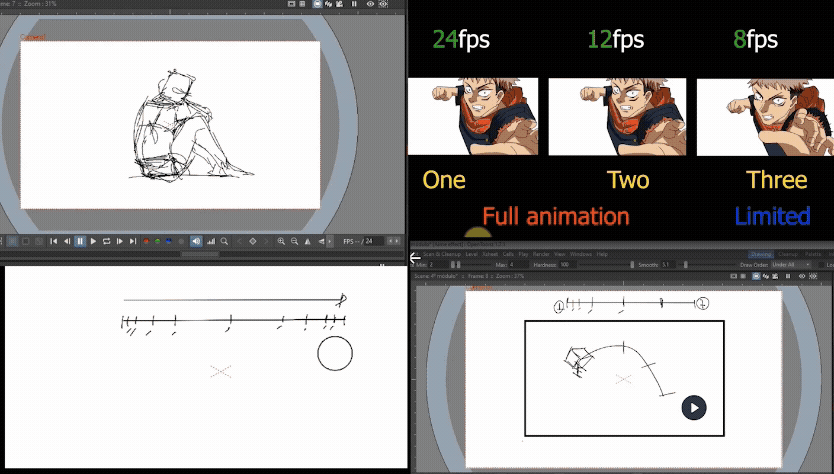This screenshot has width=834, height=474.
Task: Click the Smooth slider handle
Action: (686, 265)
